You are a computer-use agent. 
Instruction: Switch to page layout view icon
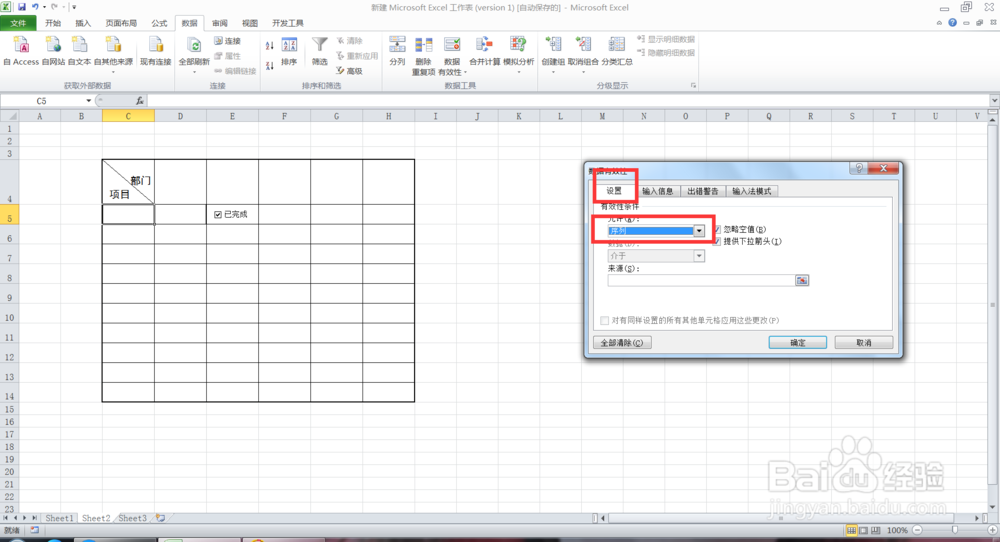[x=864, y=530]
